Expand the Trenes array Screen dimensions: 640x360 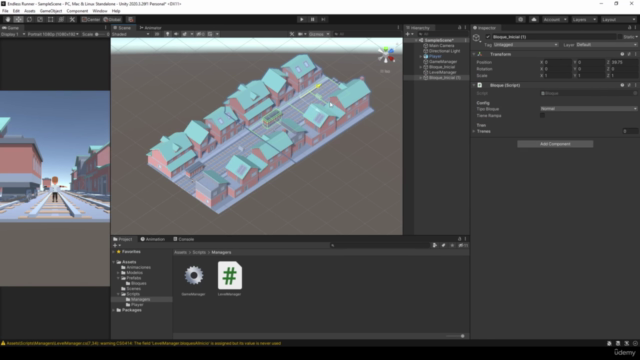tap(474, 131)
